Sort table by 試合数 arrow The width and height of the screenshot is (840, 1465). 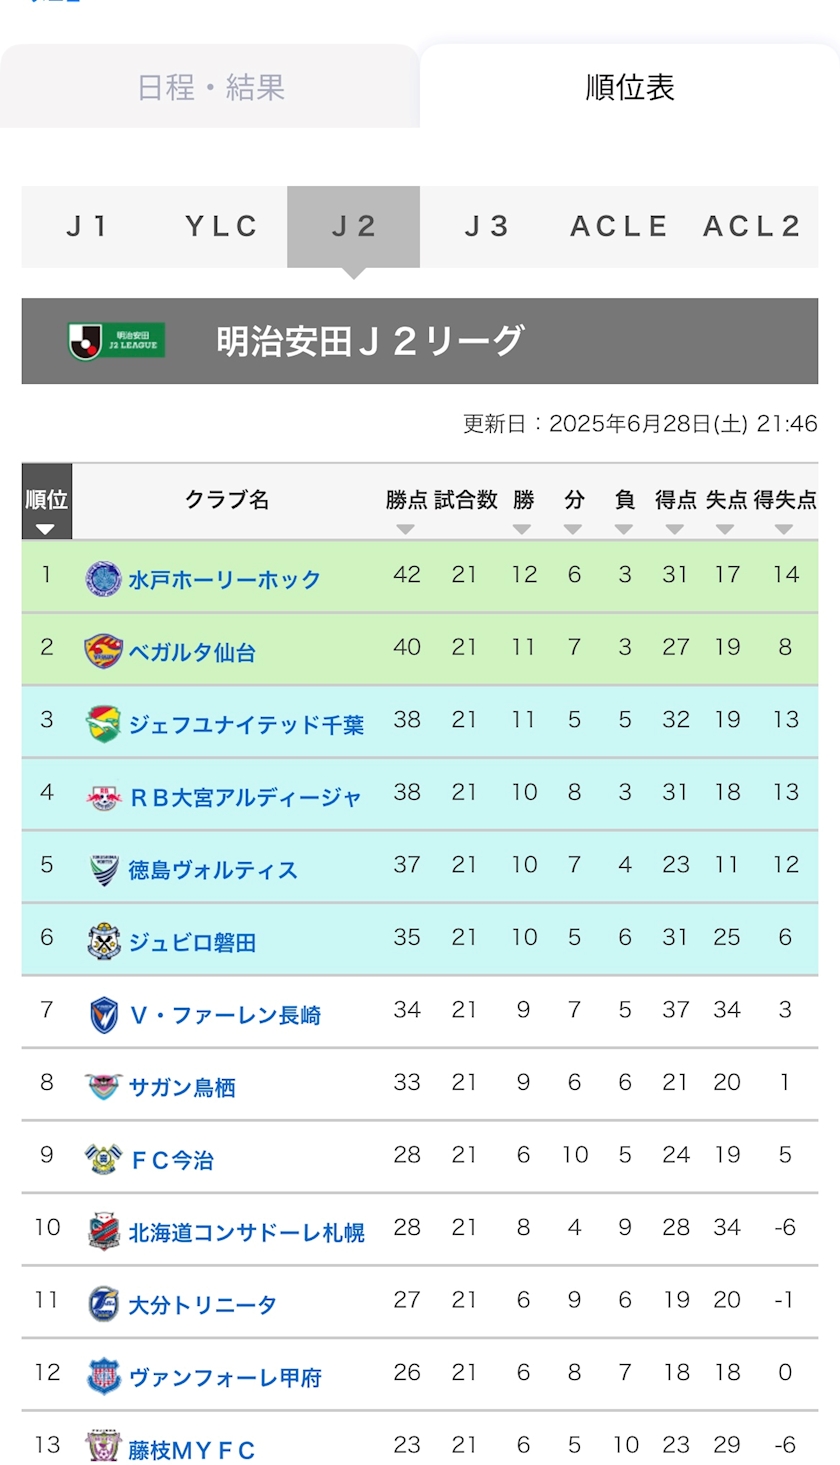[x=465, y=529]
